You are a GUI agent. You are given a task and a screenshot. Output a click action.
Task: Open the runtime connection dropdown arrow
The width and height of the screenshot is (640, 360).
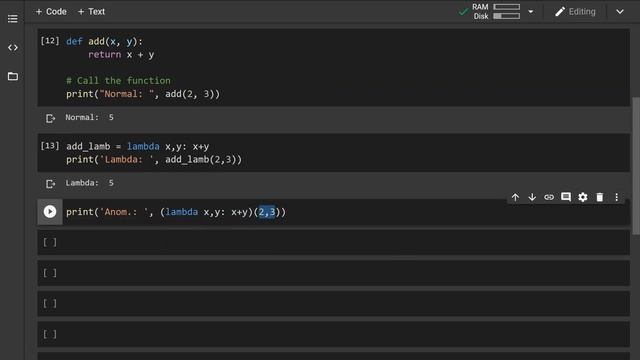[531, 11]
